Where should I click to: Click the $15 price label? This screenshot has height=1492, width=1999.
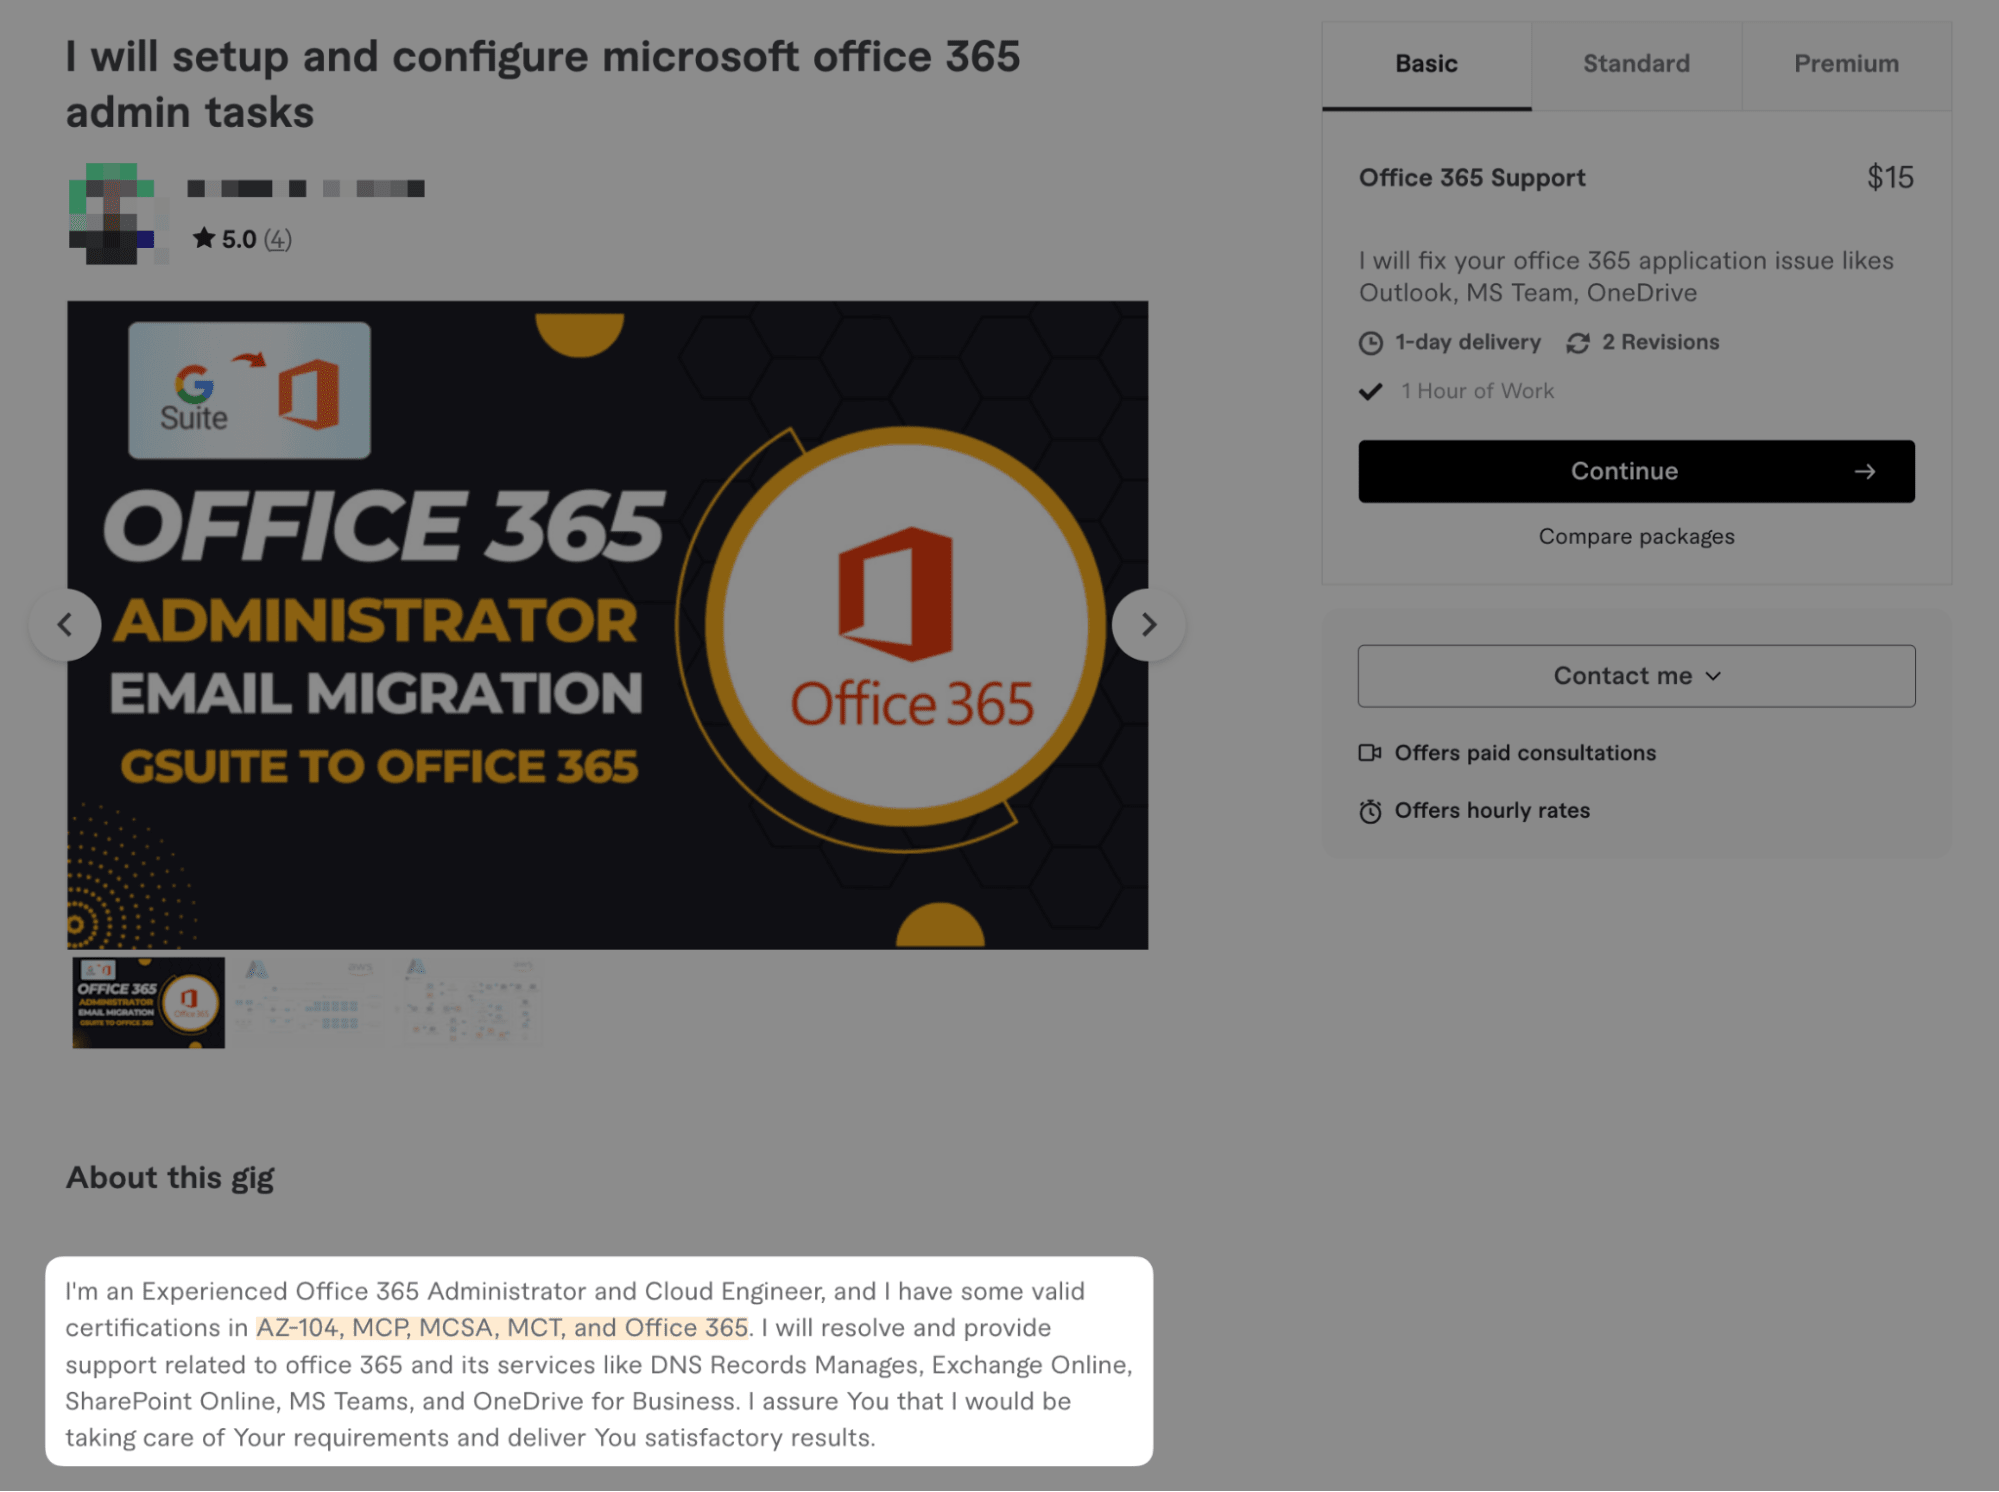pyautogui.click(x=1890, y=178)
